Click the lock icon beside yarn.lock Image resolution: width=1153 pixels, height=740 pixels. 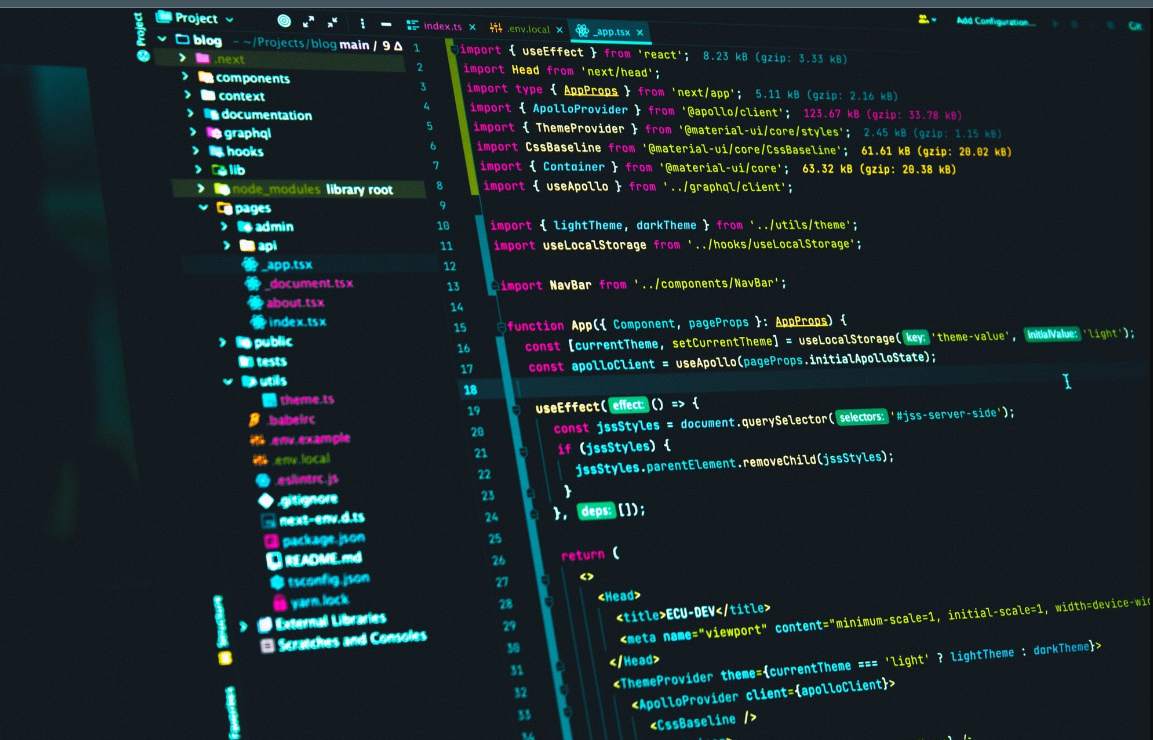tap(279, 602)
